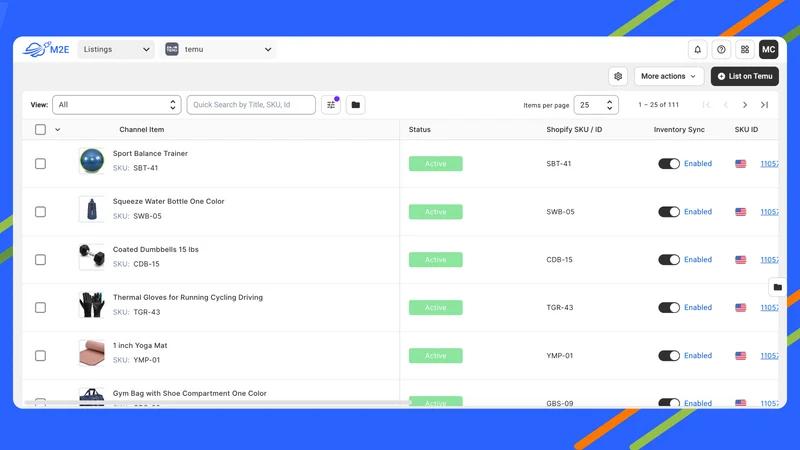Open the temu channel dropdown
The width and height of the screenshot is (800, 450).
click(218, 49)
